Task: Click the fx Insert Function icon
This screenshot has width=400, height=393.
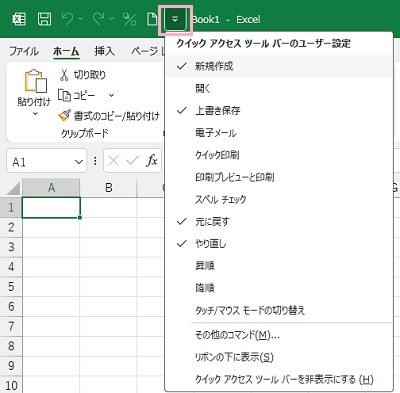Action: pos(152,161)
